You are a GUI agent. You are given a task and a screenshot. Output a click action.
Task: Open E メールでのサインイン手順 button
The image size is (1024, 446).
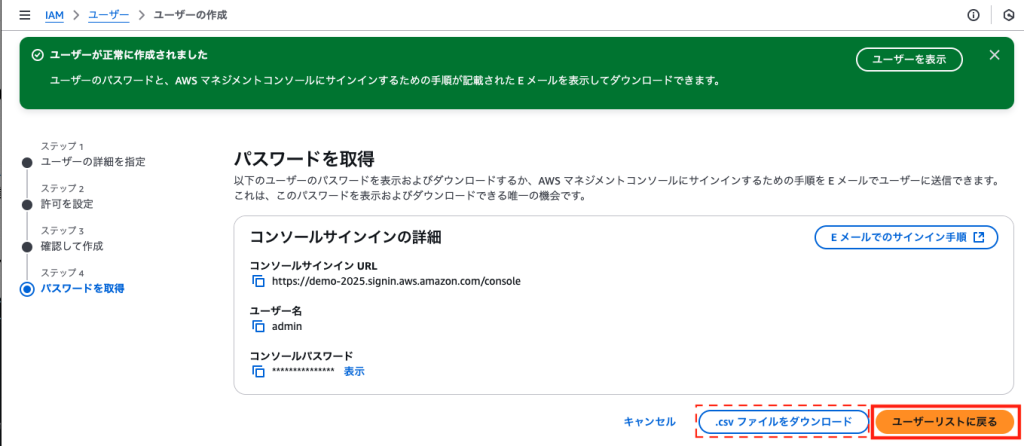[x=906, y=237]
